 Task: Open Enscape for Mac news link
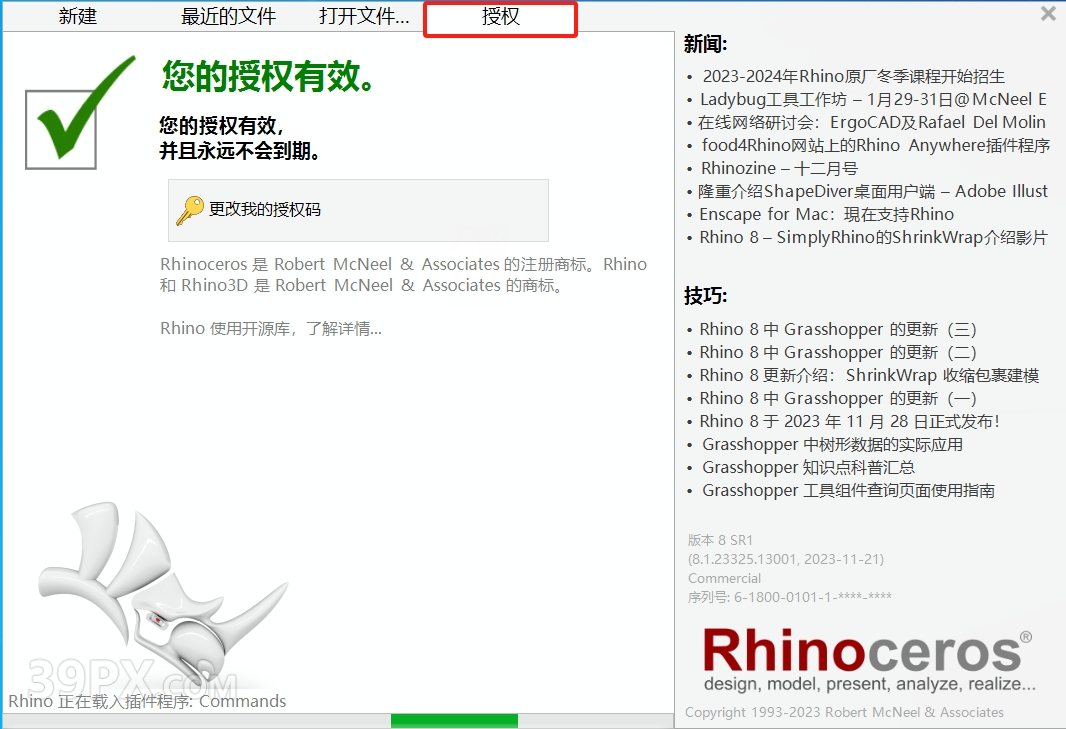[827, 215]
